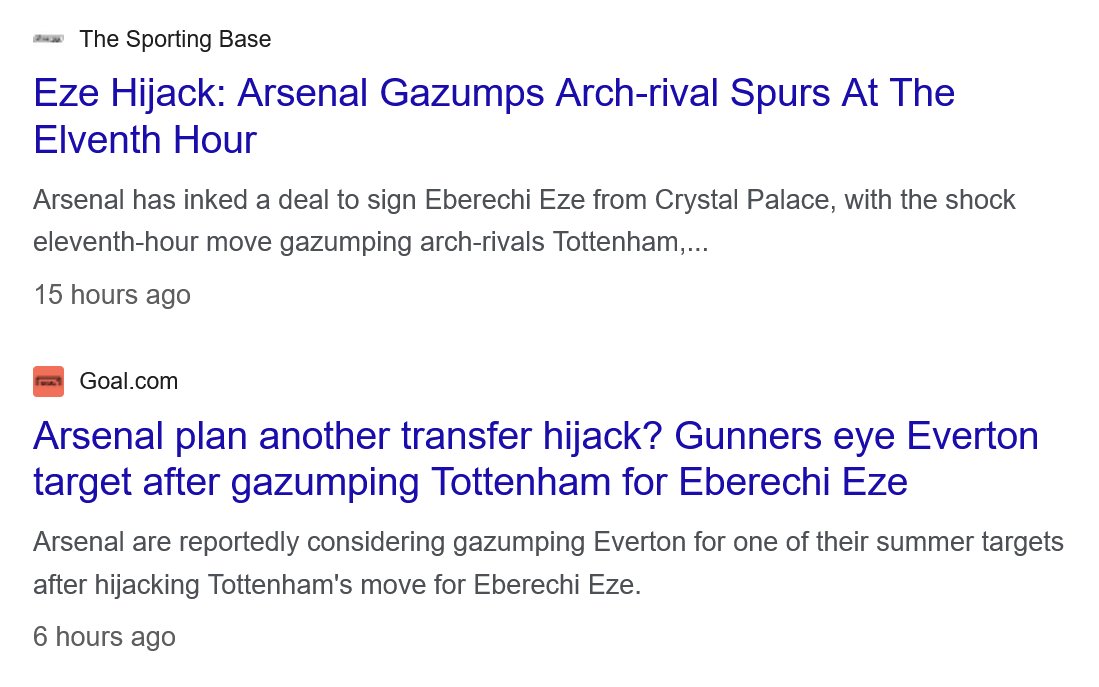The height and width of the screenshot is (687, 1099).
Task: Select the Goal.com source name
Action: click(128, 381)
